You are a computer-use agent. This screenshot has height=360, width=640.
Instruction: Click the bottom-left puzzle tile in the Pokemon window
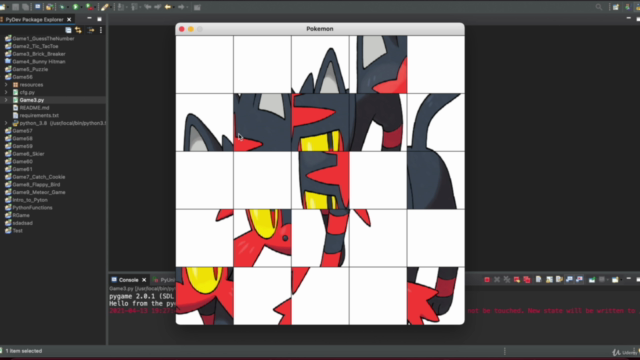pyautogui.click(x=204, y=296)
